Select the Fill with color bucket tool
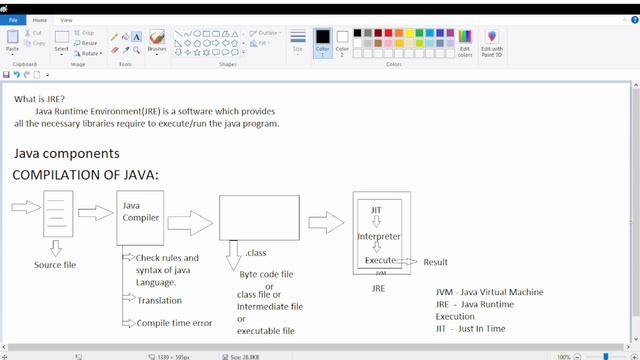 125,37
